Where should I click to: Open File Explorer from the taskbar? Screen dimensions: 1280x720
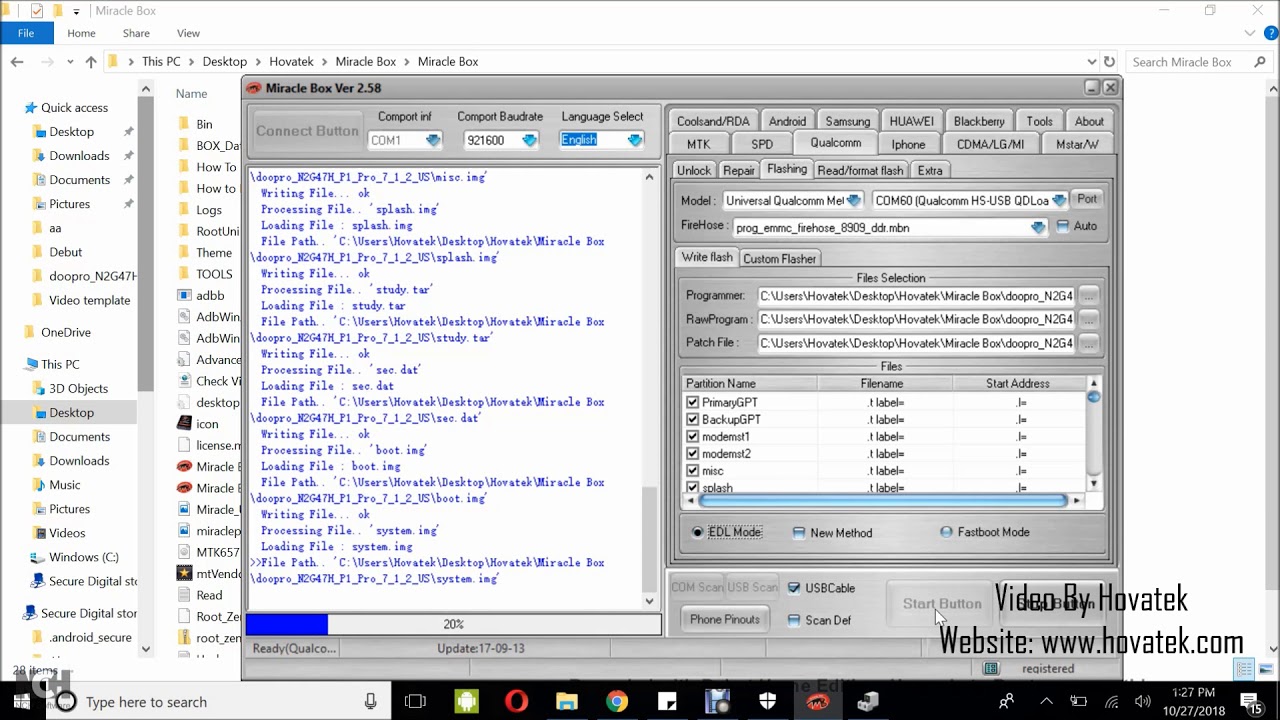[x=566, y=702]
